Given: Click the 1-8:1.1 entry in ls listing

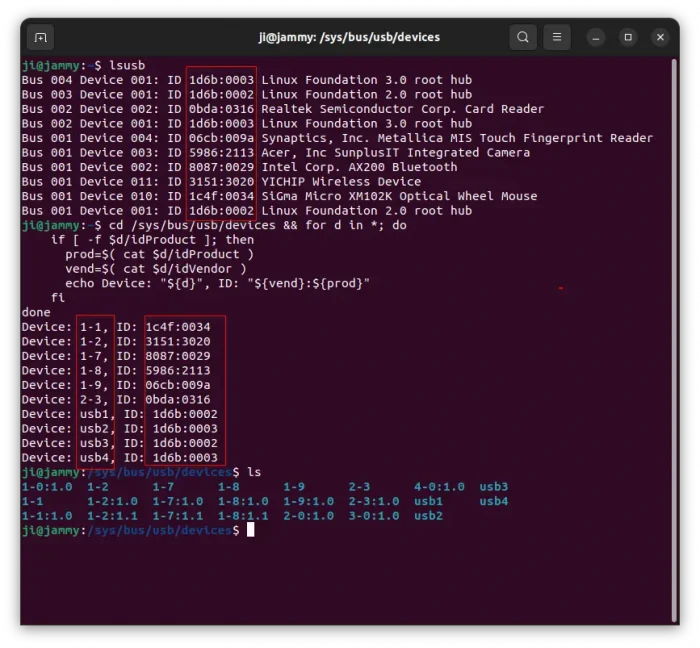Looking at the screenshot, I should (x=243, y=516).
